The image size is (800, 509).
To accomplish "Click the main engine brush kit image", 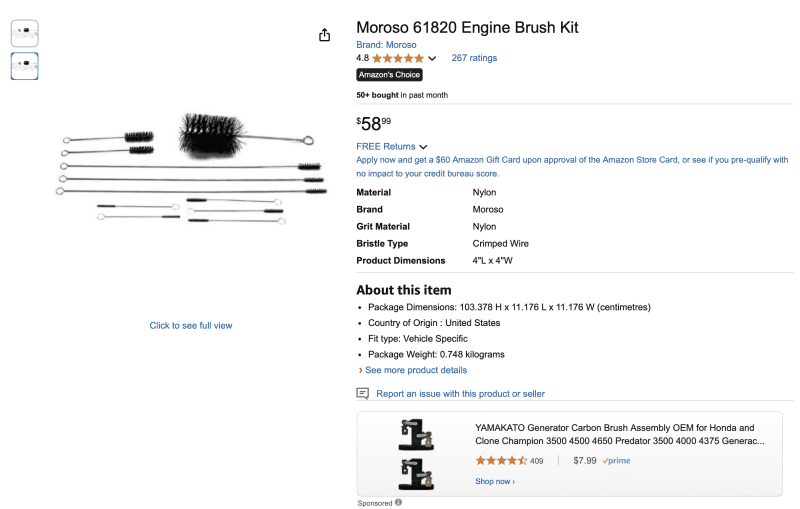I will pos(191,168).
